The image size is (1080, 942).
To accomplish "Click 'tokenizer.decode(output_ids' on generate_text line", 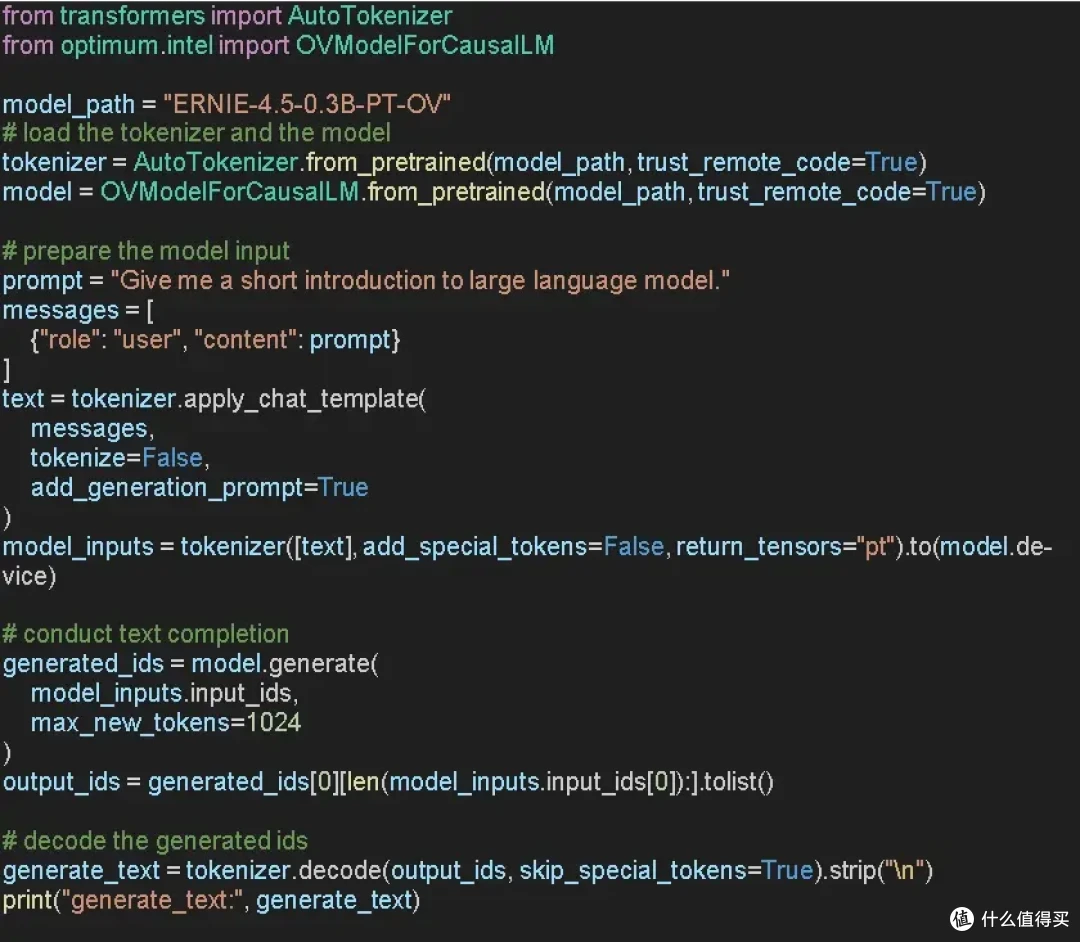I will pyautogui.click(x=346, y=871).
